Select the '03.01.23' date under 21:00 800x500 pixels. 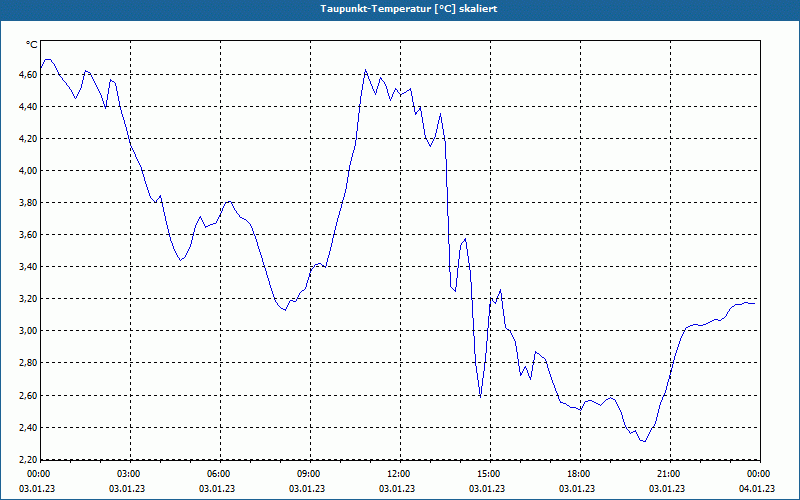667,489
